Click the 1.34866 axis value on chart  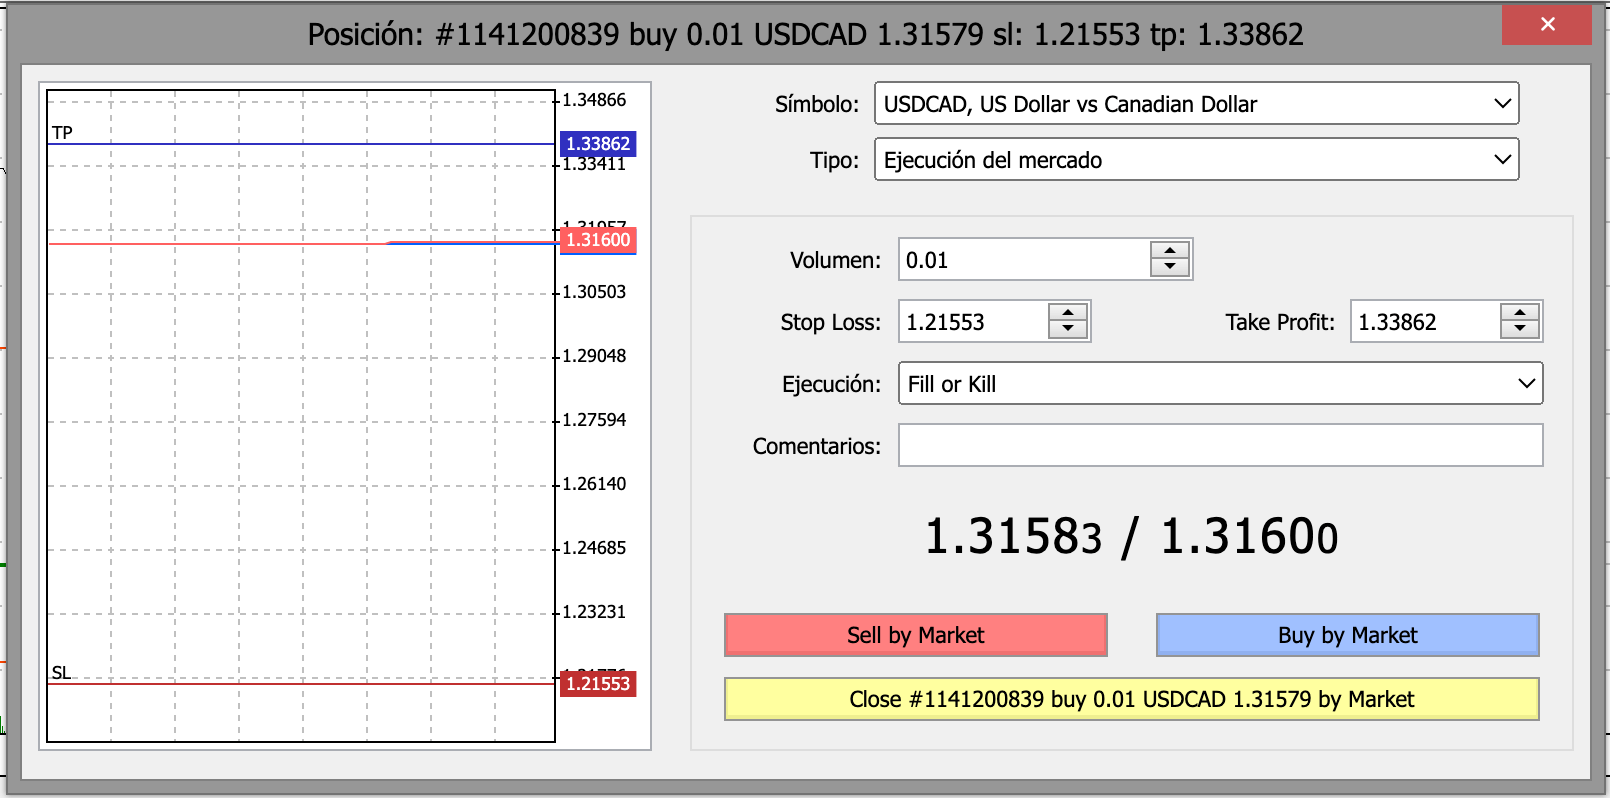point(594,100)
